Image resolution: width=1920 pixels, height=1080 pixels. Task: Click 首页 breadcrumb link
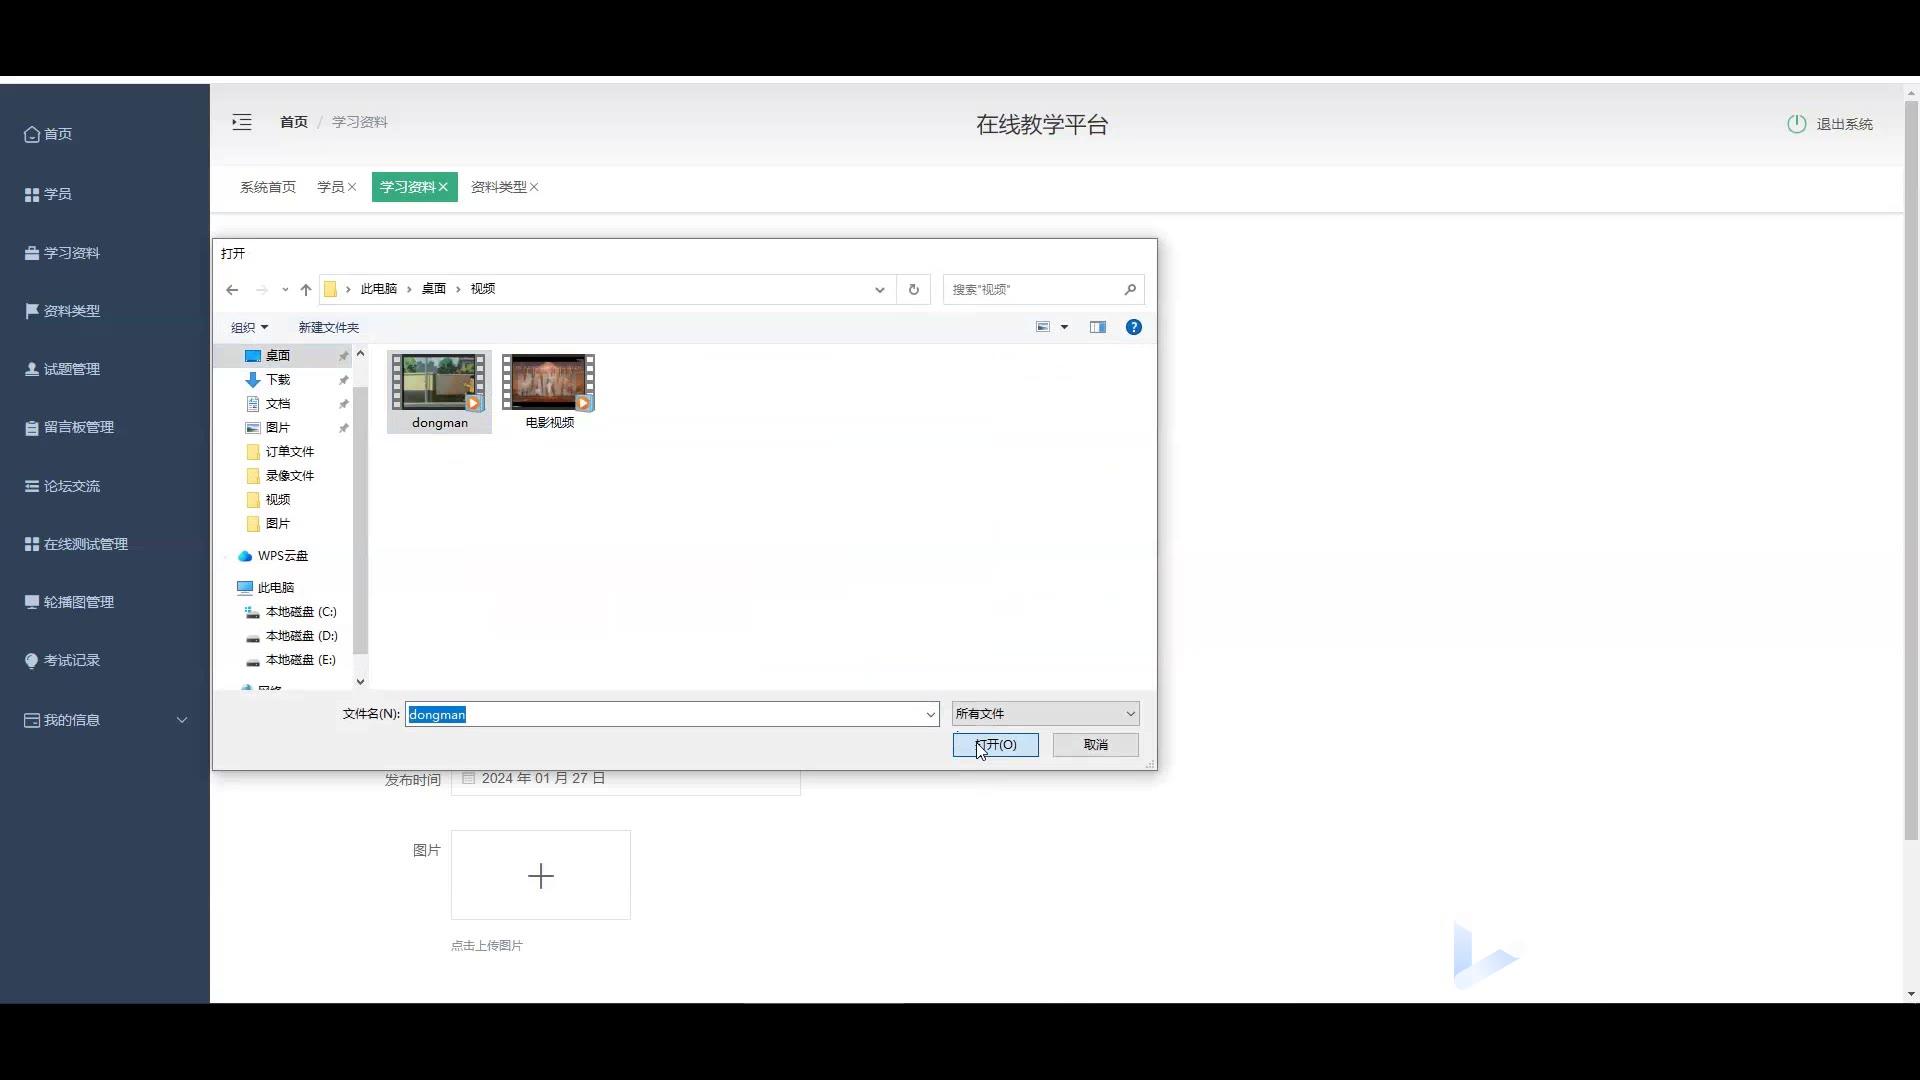[x=294, y=122]
